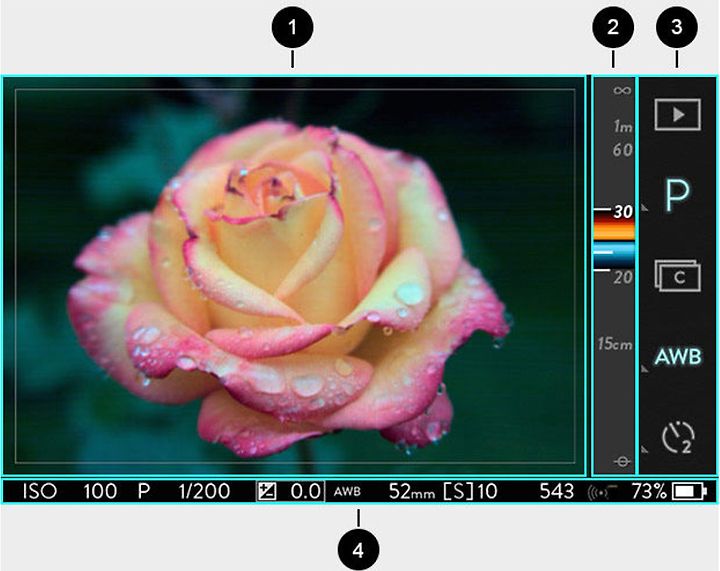720x571 pixels.
Task: Select the continuous drive mode icon
Action: click(677, 275)
